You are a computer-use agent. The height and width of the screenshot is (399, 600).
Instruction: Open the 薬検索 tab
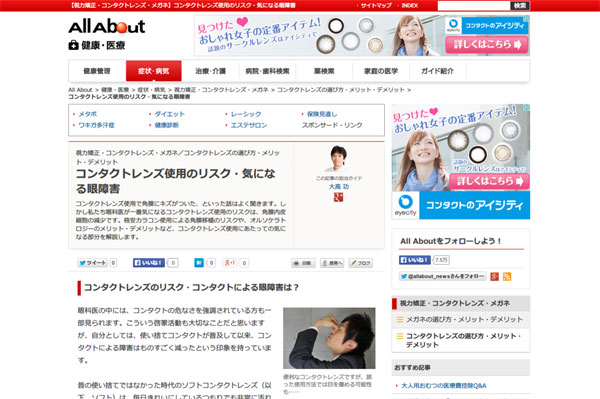324,71
